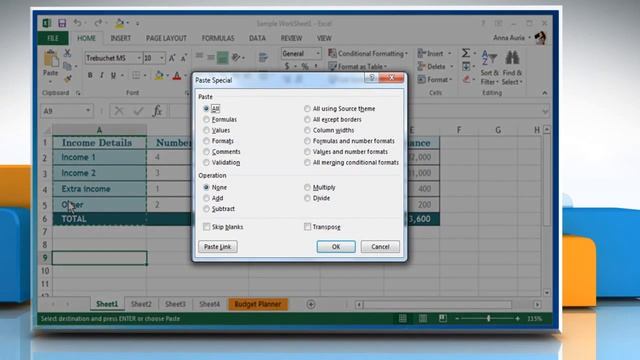Switch to the DATA ribbon tab
Image resolution: width=640 pixels, height=360 pixels.
257,38
